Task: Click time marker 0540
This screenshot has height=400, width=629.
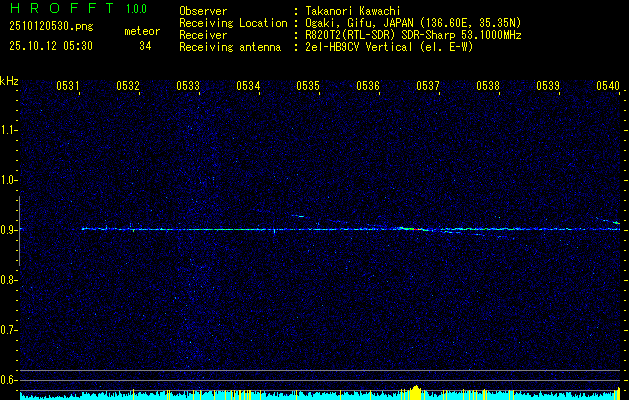Action: (x=608, y=85)
